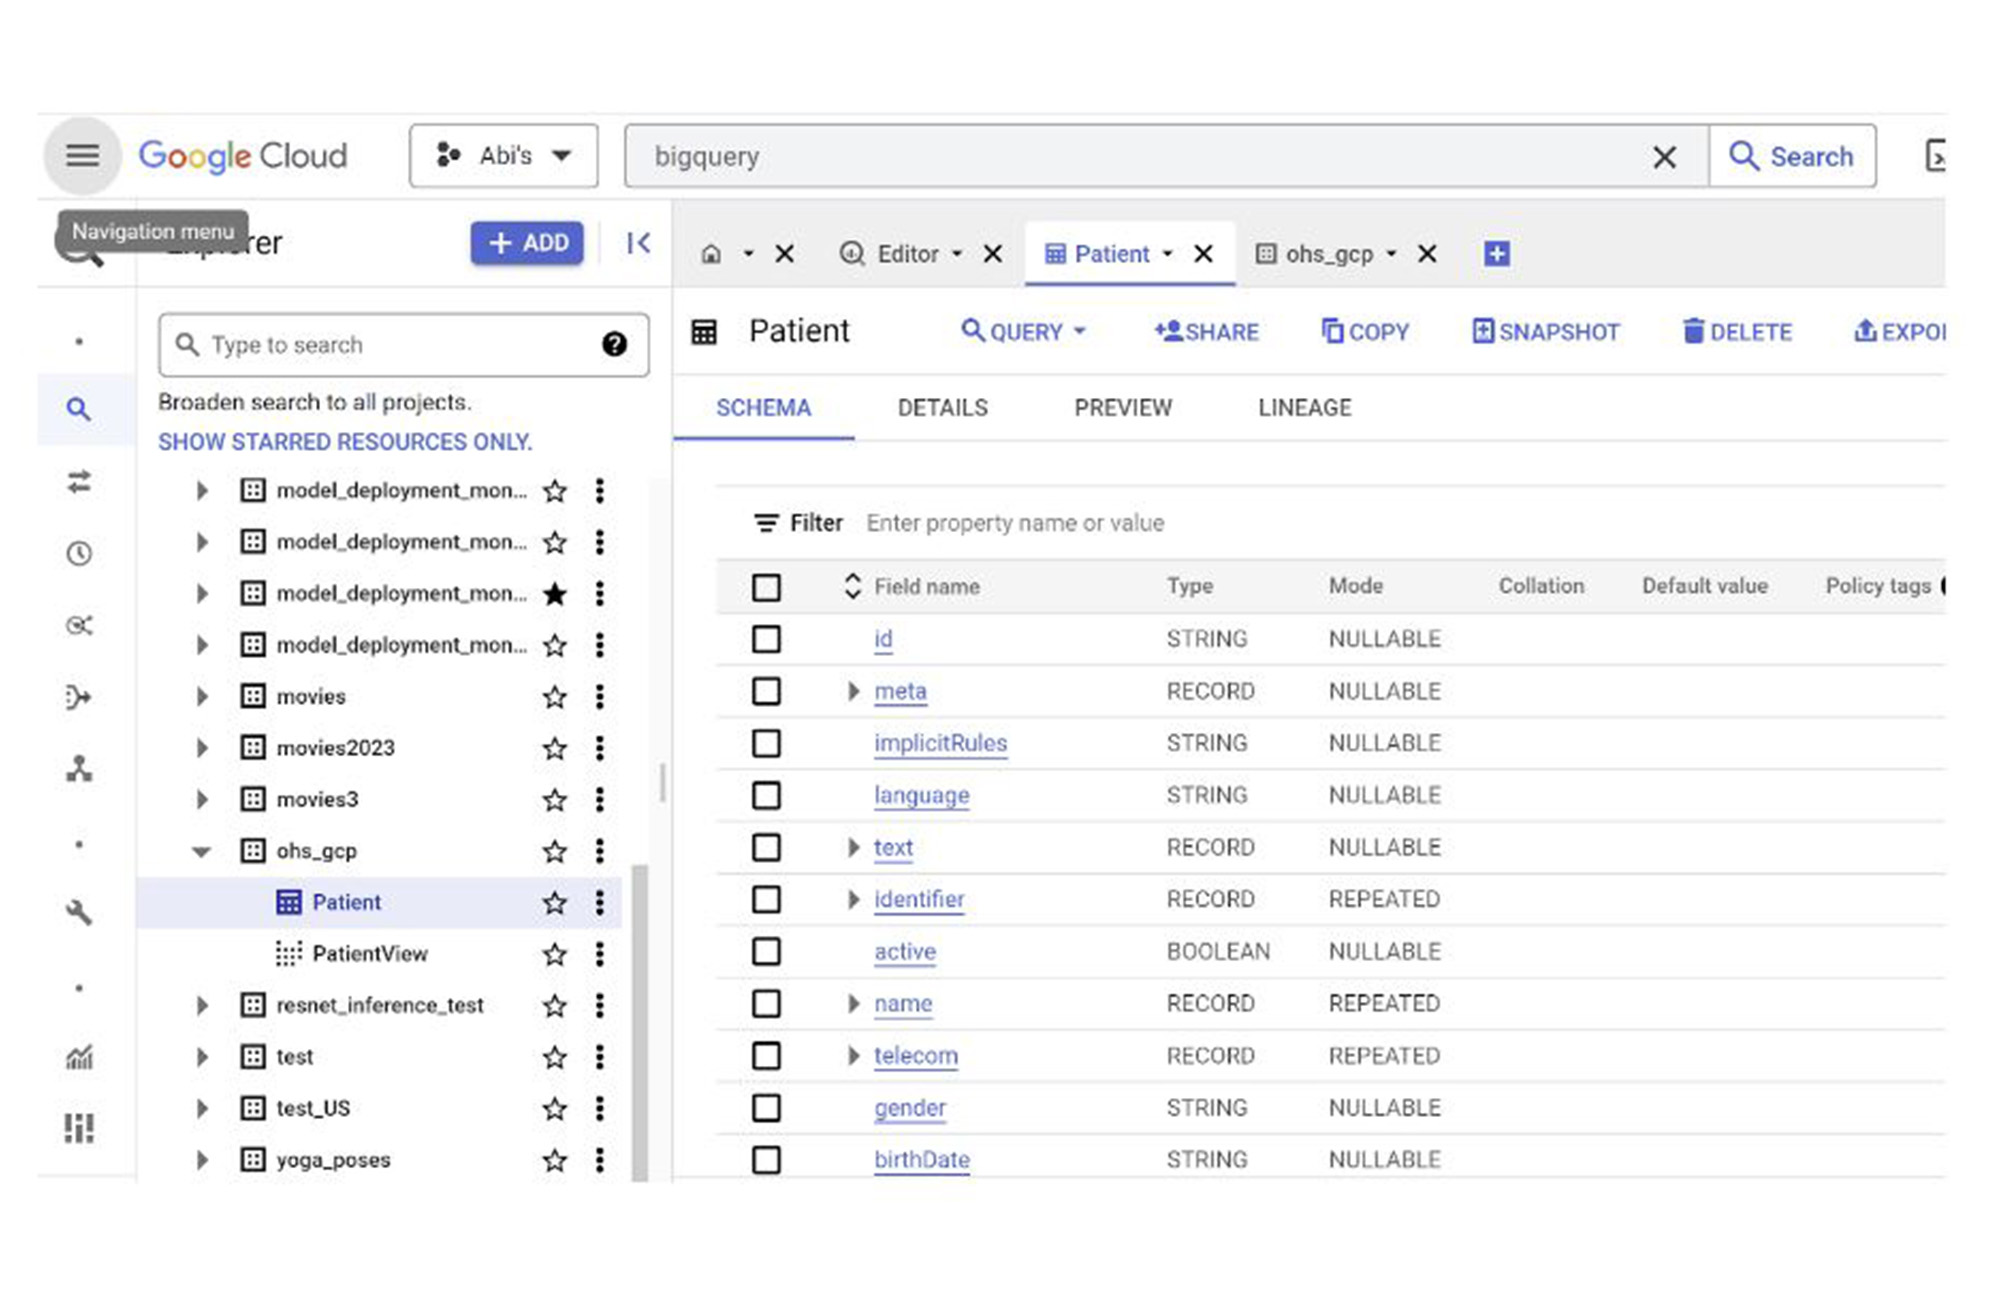The width and height of the screenshot is (2000, 1295).
Task: Open Cloud Shell icon at top right
Action: 1935,156
